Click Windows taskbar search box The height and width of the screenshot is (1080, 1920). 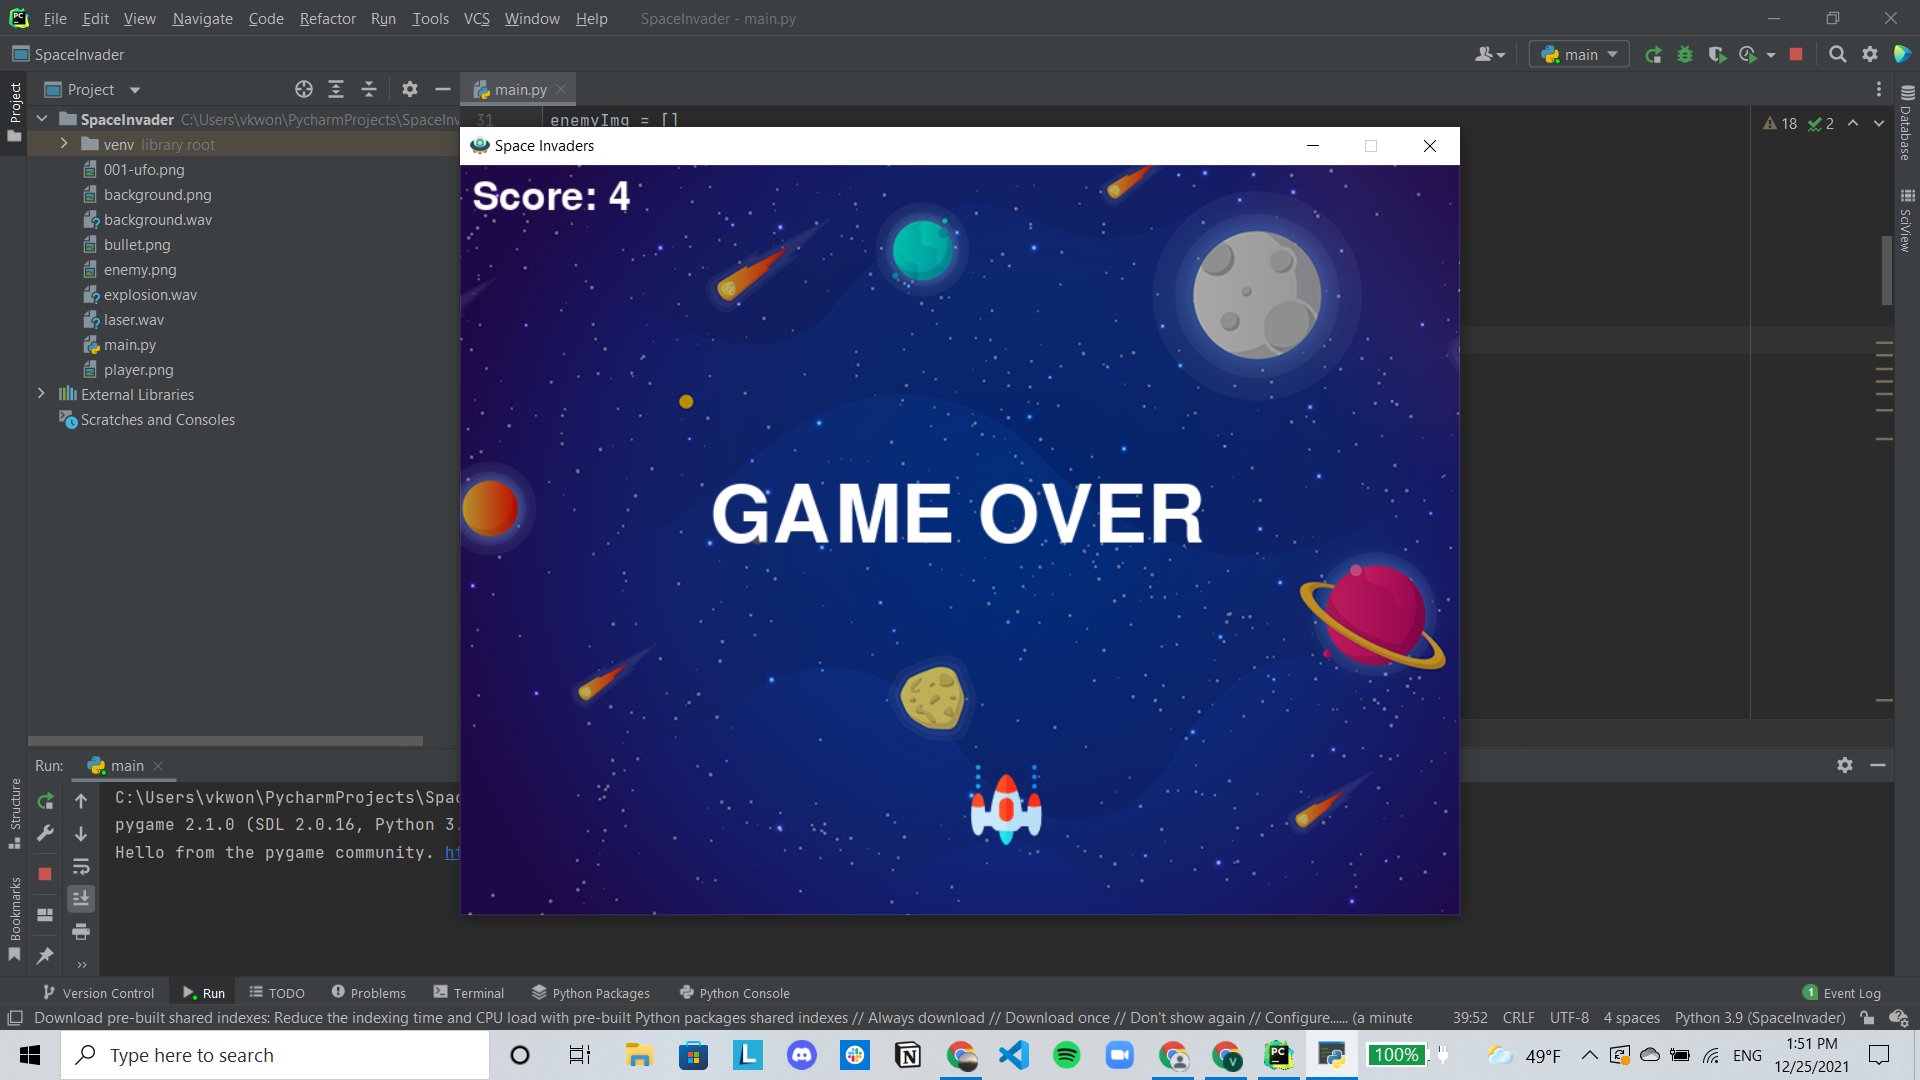coord(276,1055)
